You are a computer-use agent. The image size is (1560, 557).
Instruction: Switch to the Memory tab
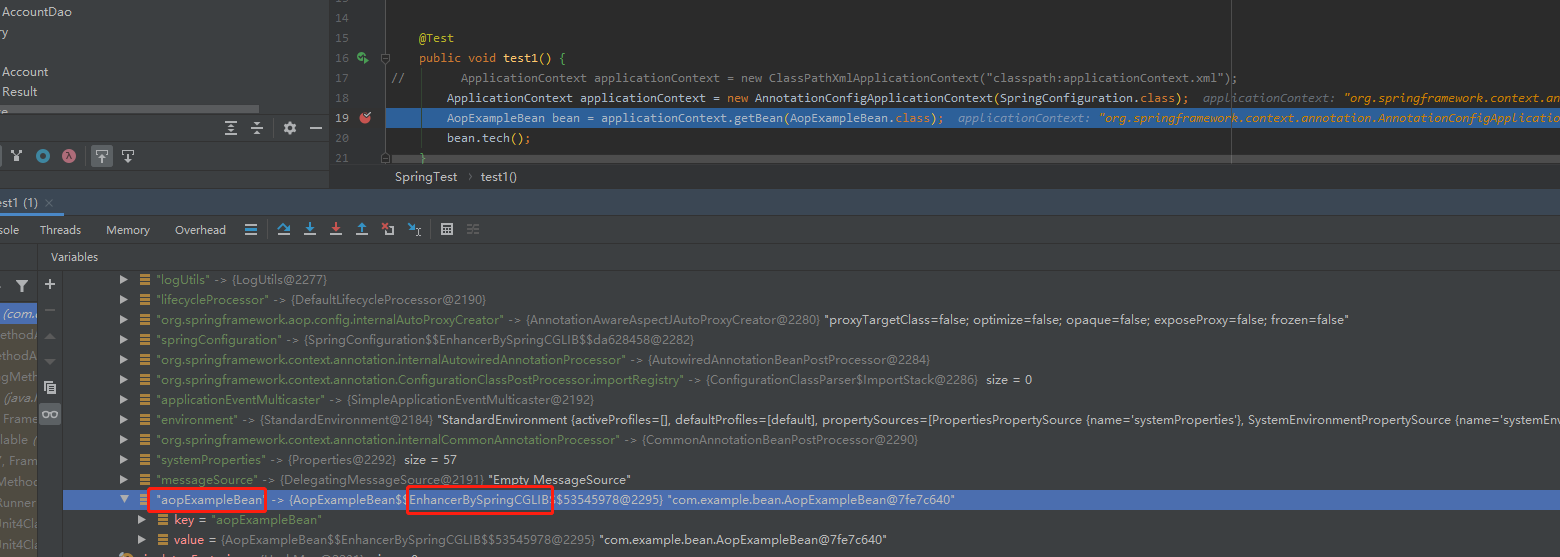128,230
